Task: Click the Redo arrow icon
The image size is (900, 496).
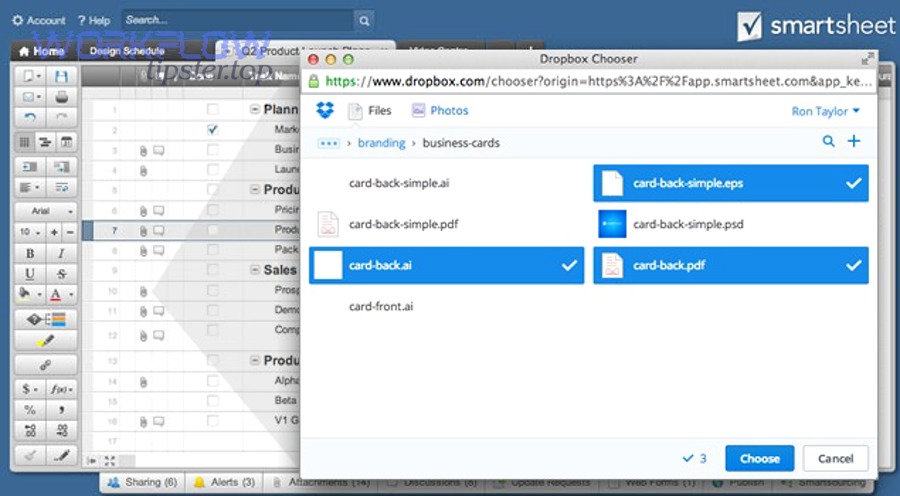Action: click(61, 118)
